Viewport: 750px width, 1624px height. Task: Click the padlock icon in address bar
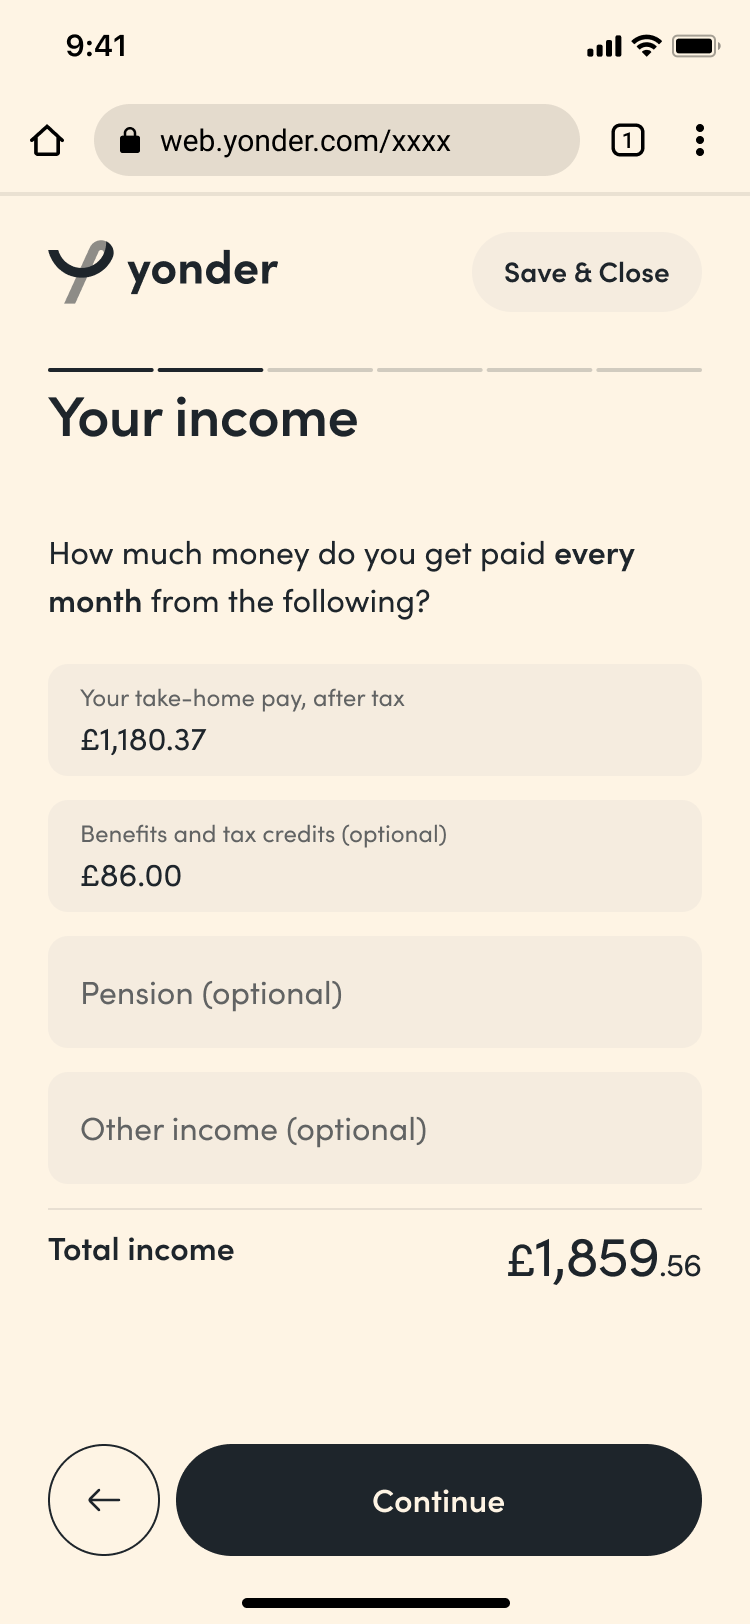coord(130,141)
